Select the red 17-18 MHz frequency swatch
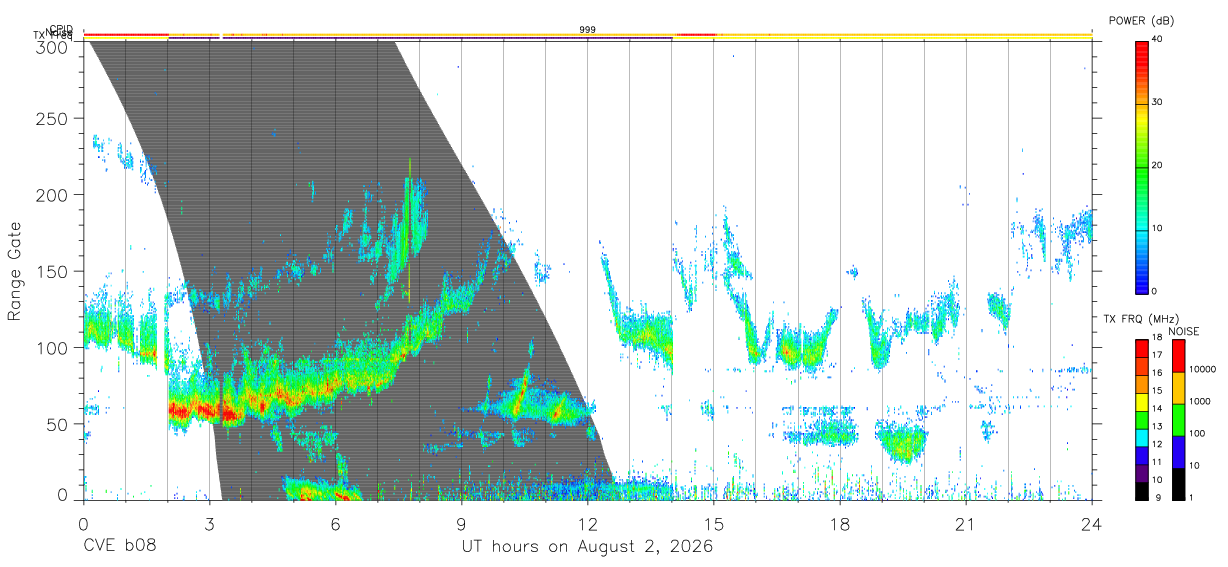Image resolution: width=1228 pixels, height=567 pixels. coord(1141,348)
